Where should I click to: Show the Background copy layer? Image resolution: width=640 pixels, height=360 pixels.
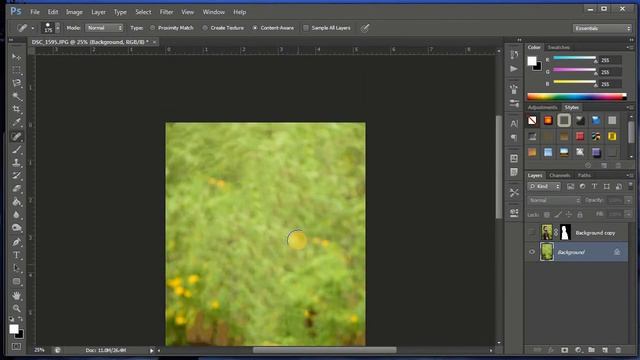click(x=532, y=232)
